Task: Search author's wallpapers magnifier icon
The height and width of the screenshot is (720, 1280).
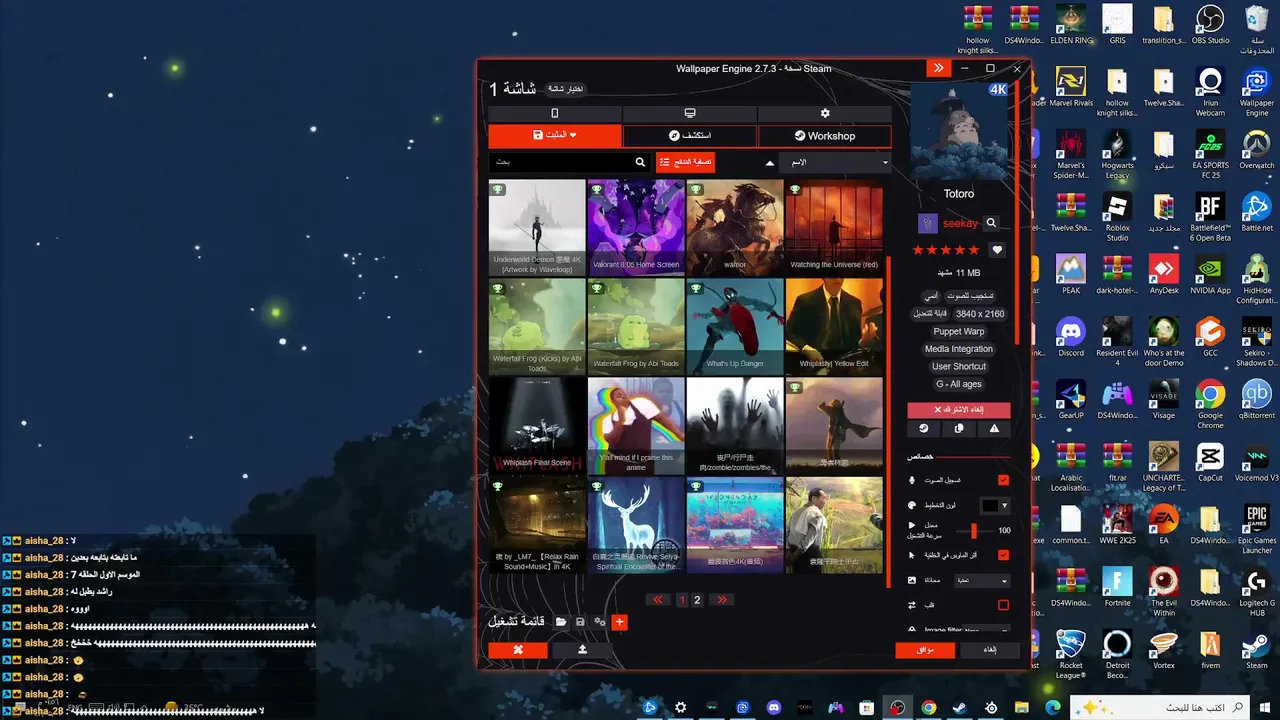Action: point(991,223)
